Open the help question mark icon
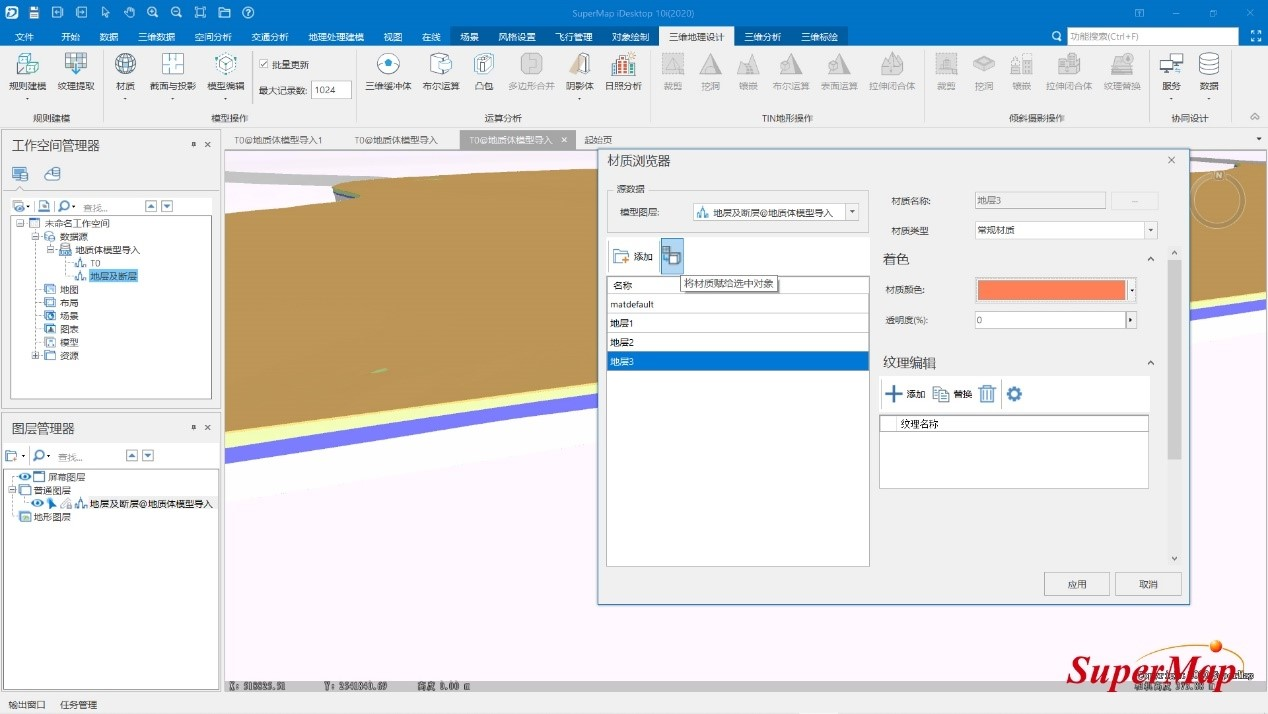The height and width of the screenshot is (714, 1268). coord(248,12)
